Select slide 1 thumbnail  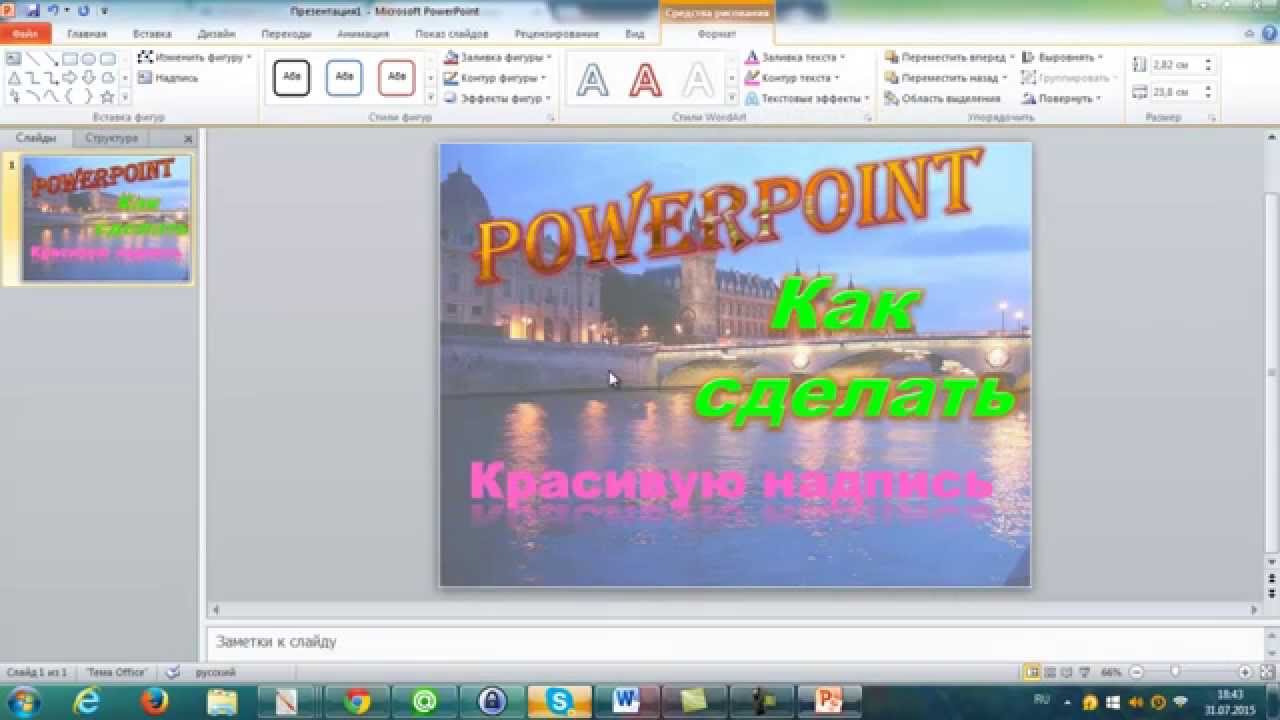(106, 219)
